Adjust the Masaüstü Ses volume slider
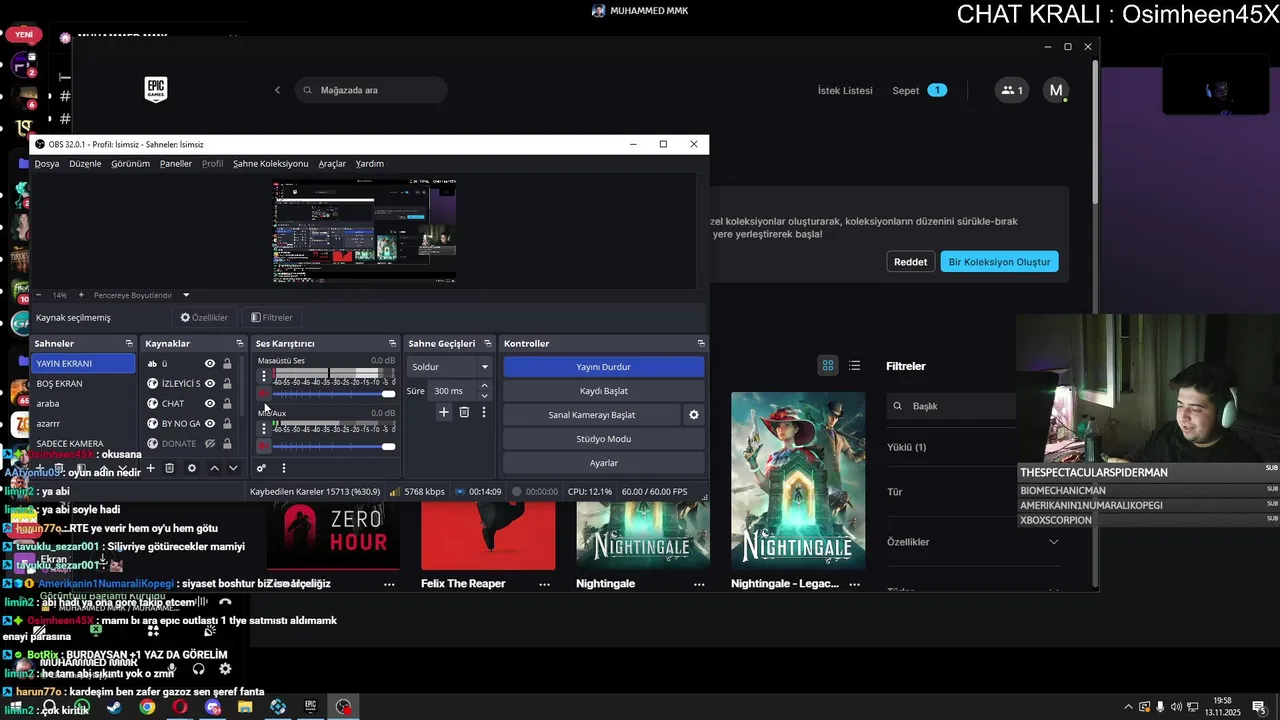The height and width of the screenshot is (720, 1280). pos(335,394)
